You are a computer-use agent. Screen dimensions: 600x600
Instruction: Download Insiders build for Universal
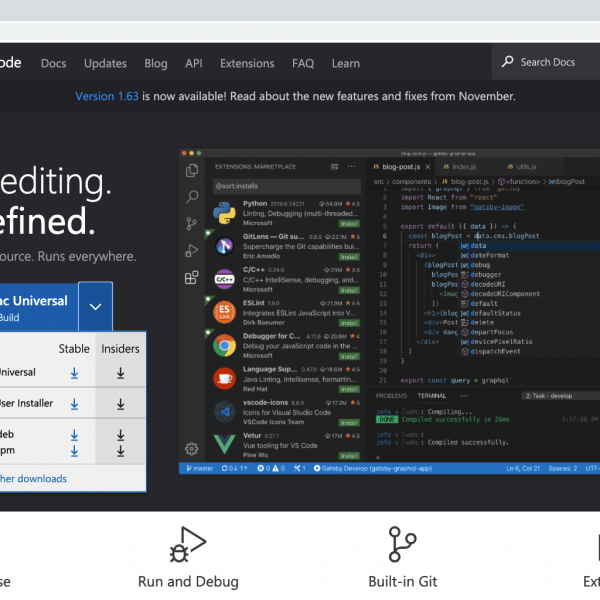pyautogui.click(x=120, y=373)
